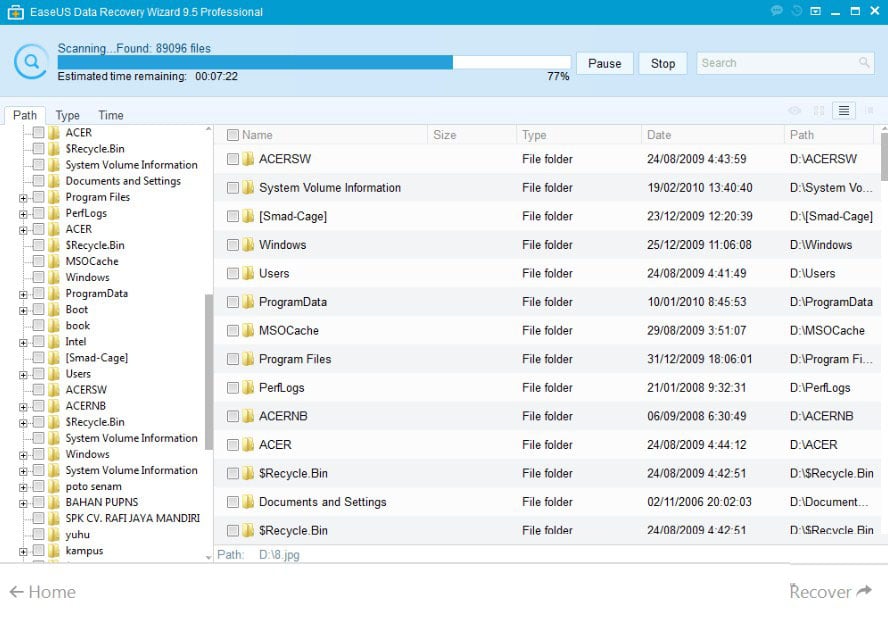
Task: Tick checkbox for ACERSW in file list
Action: [232, 159]
